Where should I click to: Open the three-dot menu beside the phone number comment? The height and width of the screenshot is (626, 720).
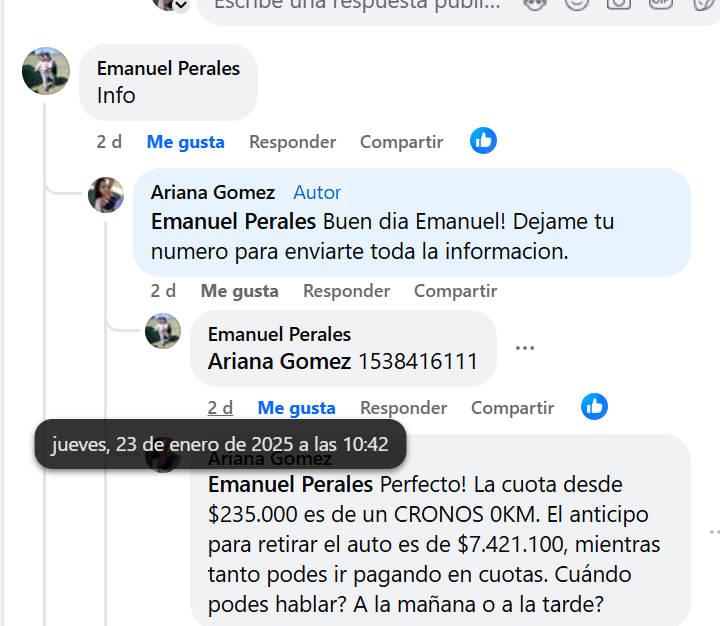[x=524, y=348]
